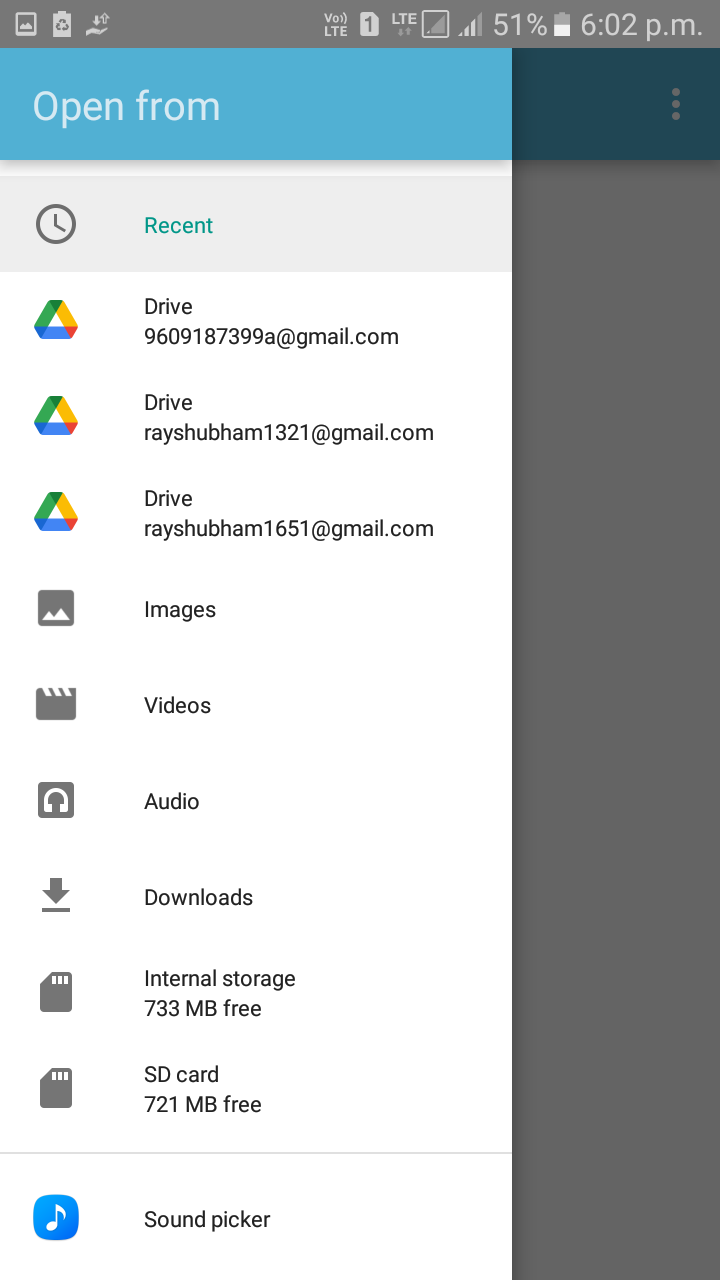Select rayshubham1651@gmail.com account text
The image size is (720, 1280).
pos(289,529)
